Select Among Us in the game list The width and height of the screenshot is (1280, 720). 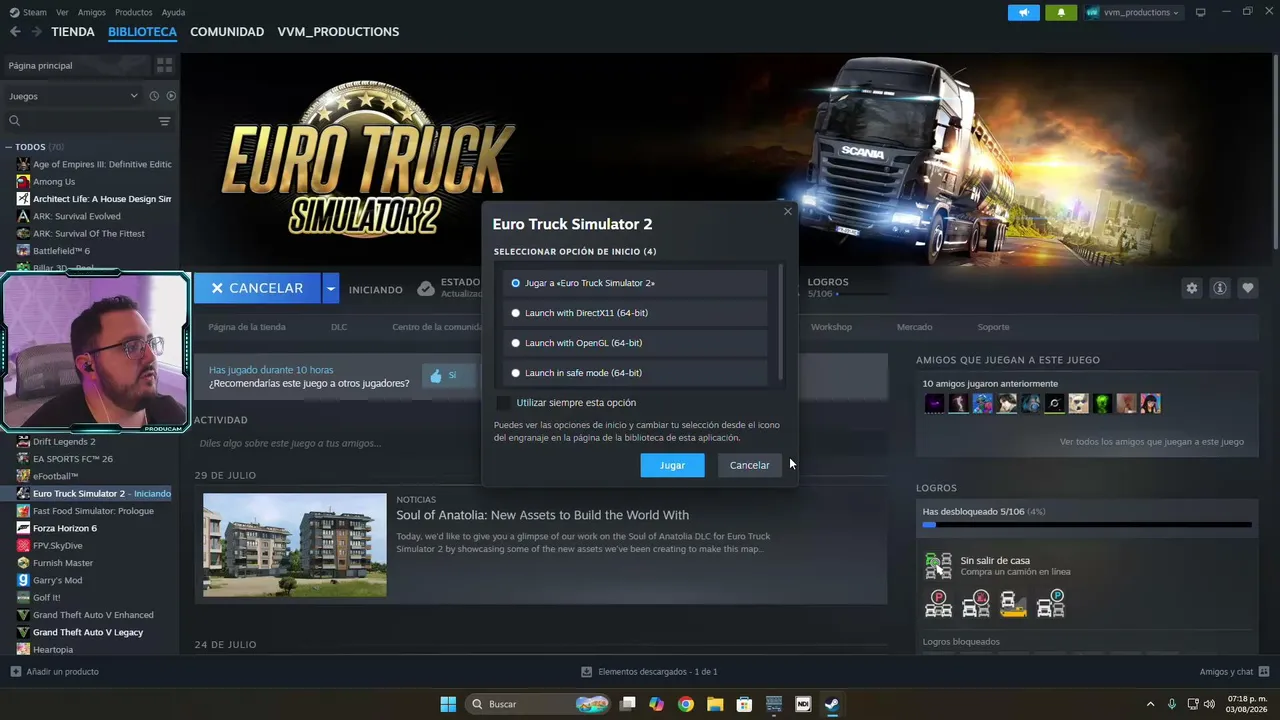tap(54, 182)
